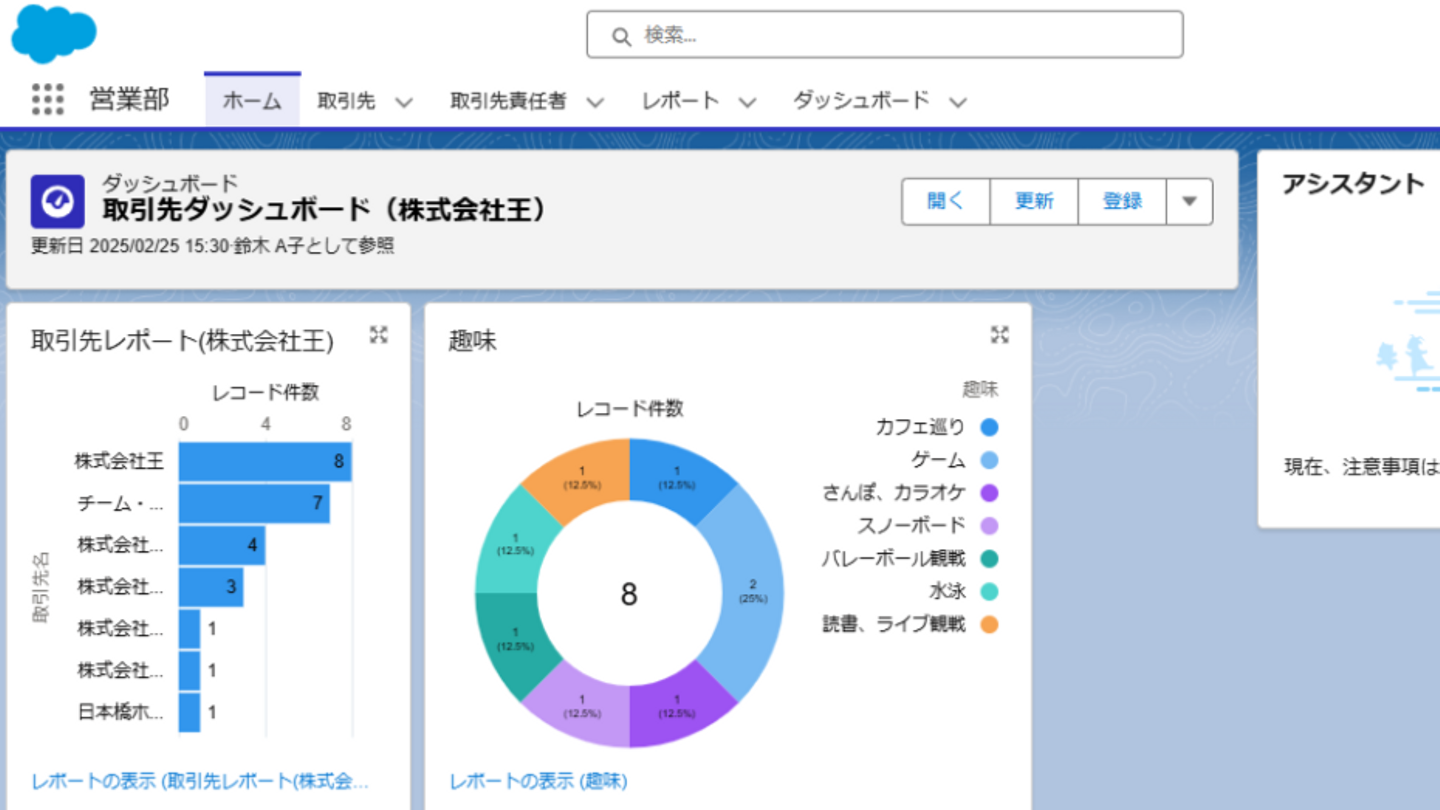Expand more dashboard actions dropdown arrow
Image resolution: width=1440 pixels, height=810 pixels.
click(x=1189, y=202)
